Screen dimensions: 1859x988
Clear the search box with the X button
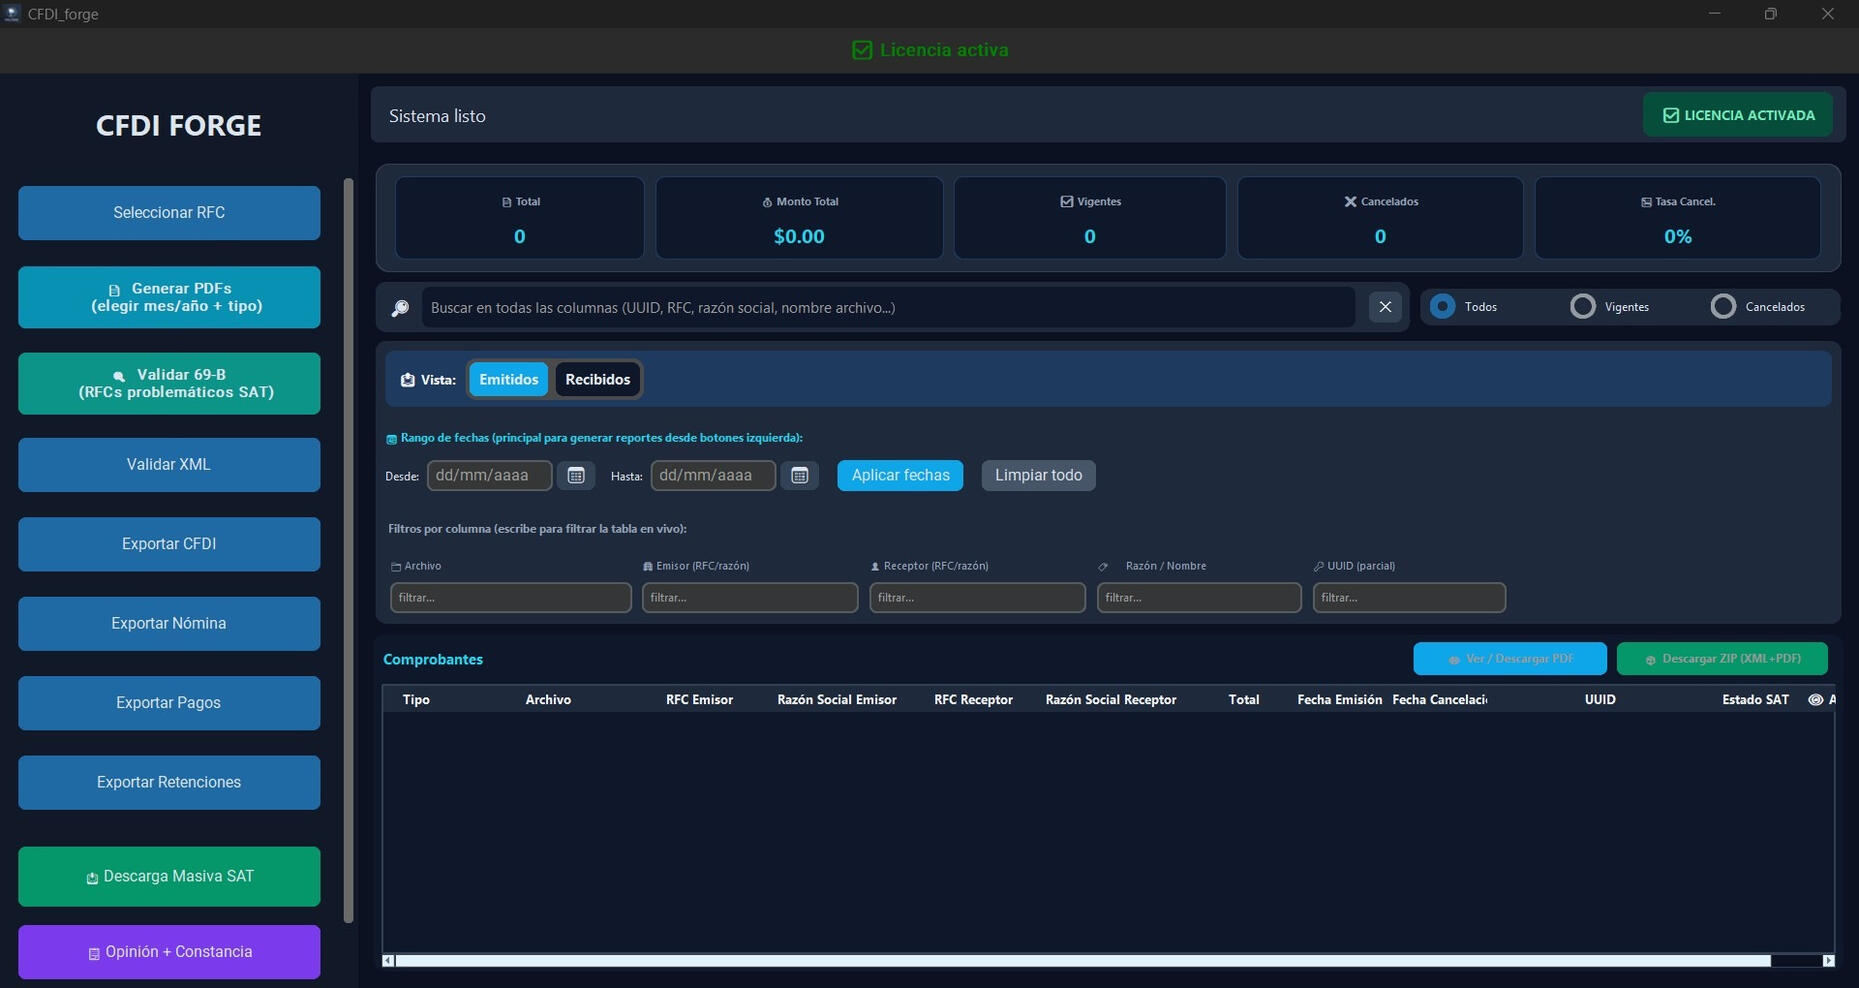[1385, 307]
